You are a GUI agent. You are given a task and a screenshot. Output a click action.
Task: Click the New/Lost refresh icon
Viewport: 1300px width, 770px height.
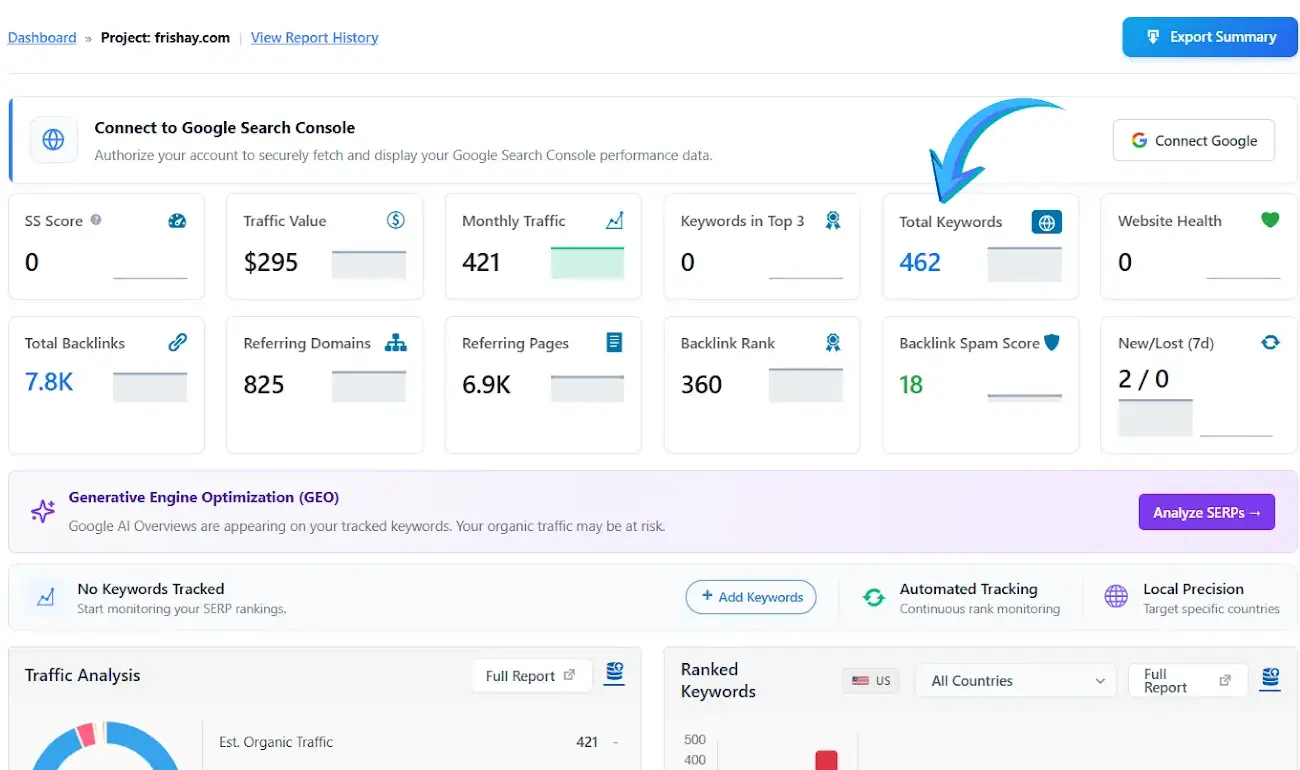(x=1270, y=343)
